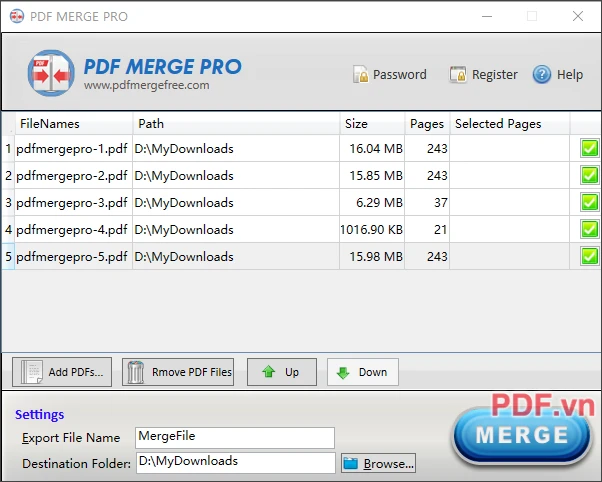Click the 37 pages cell
This screenshot has width=602, height=482.
427,202
